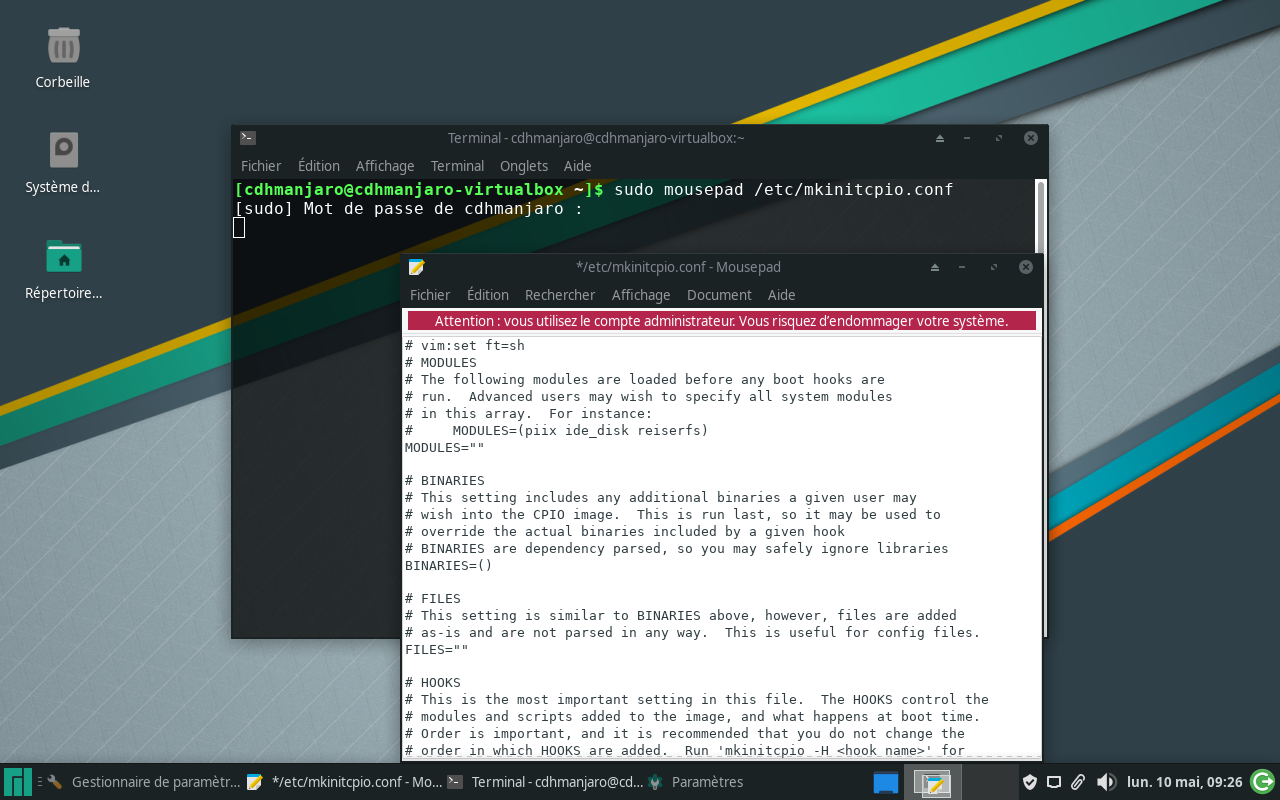Switch to Gestionnaire de paramètres taskbar window

click(144, 782)
